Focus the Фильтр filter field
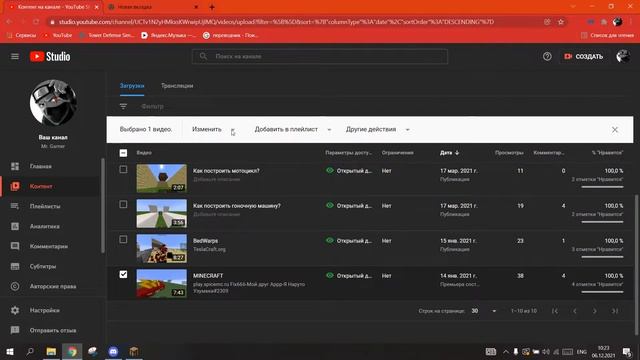Viewport: 640px width, 360px height. [152, 106]
